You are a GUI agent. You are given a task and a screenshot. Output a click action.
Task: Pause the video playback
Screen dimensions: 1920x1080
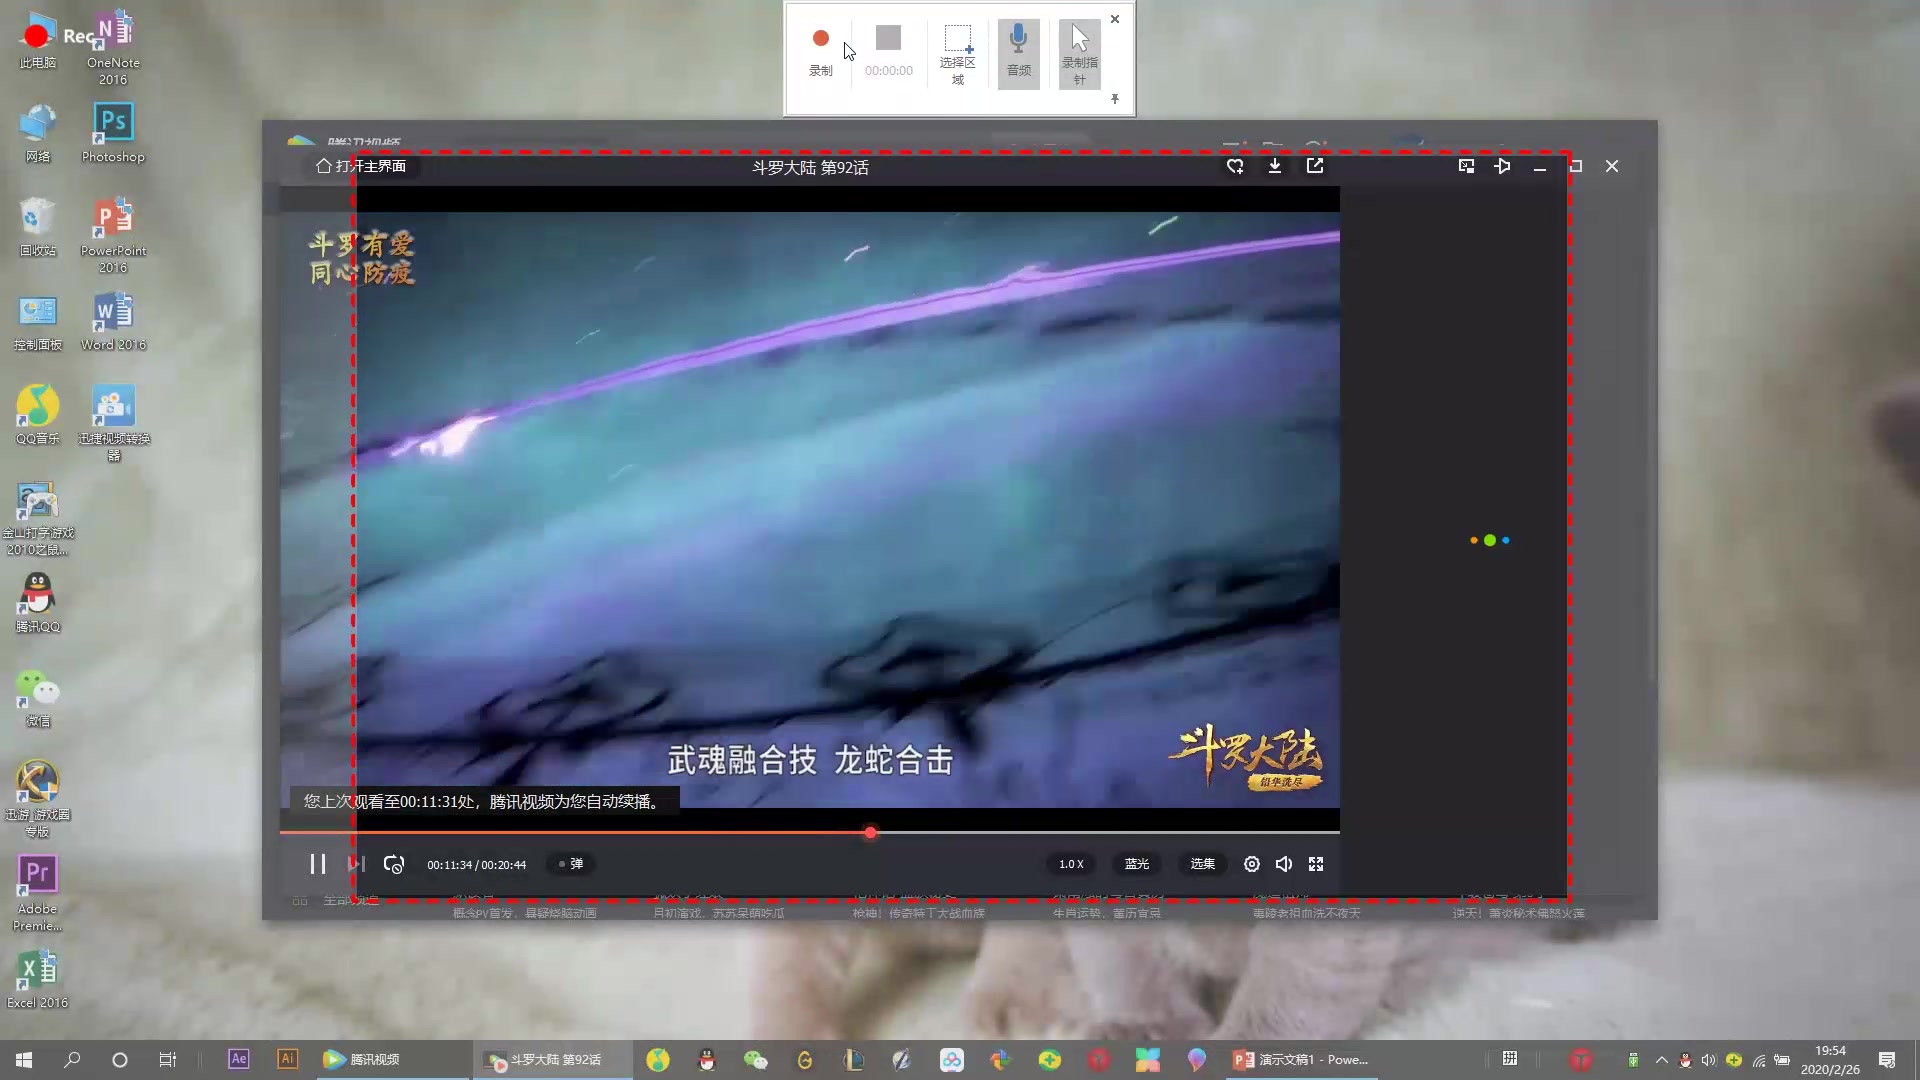pos(318,864)
